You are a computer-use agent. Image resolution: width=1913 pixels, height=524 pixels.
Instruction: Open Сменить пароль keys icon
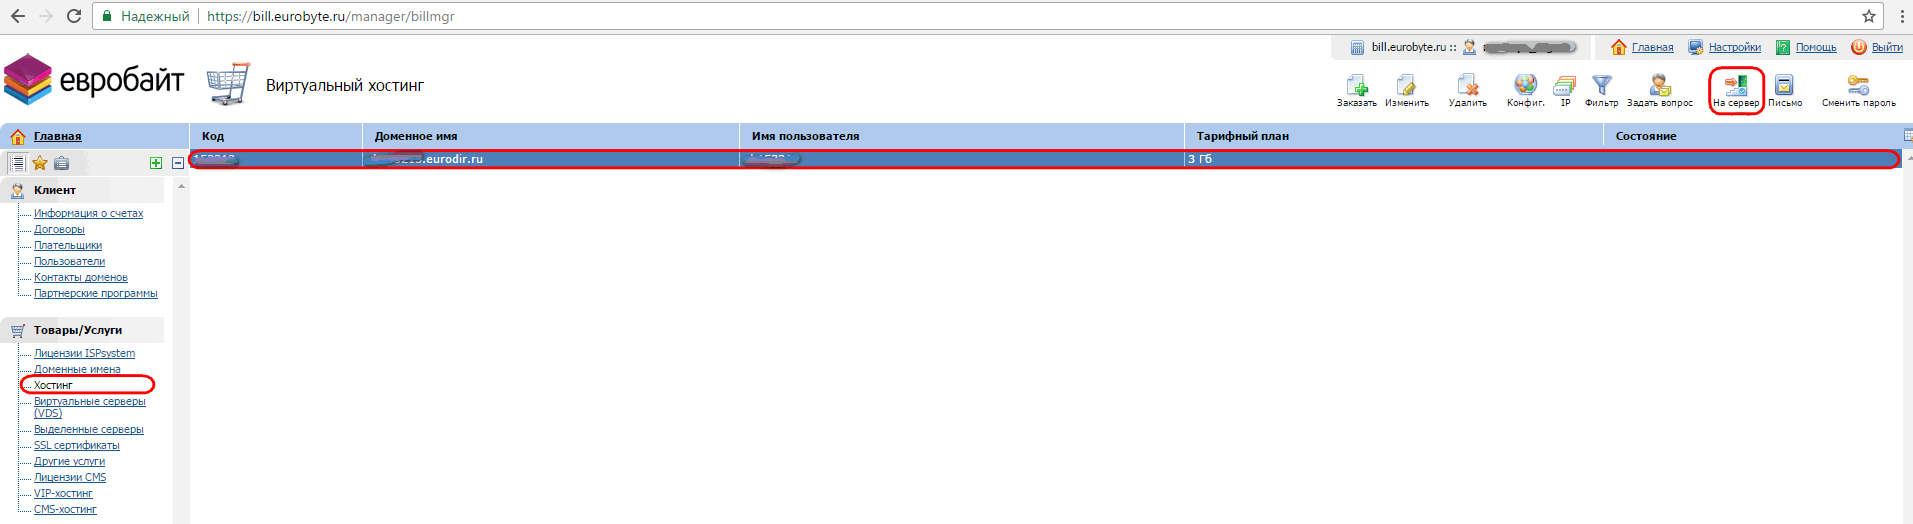[1858, 88]
